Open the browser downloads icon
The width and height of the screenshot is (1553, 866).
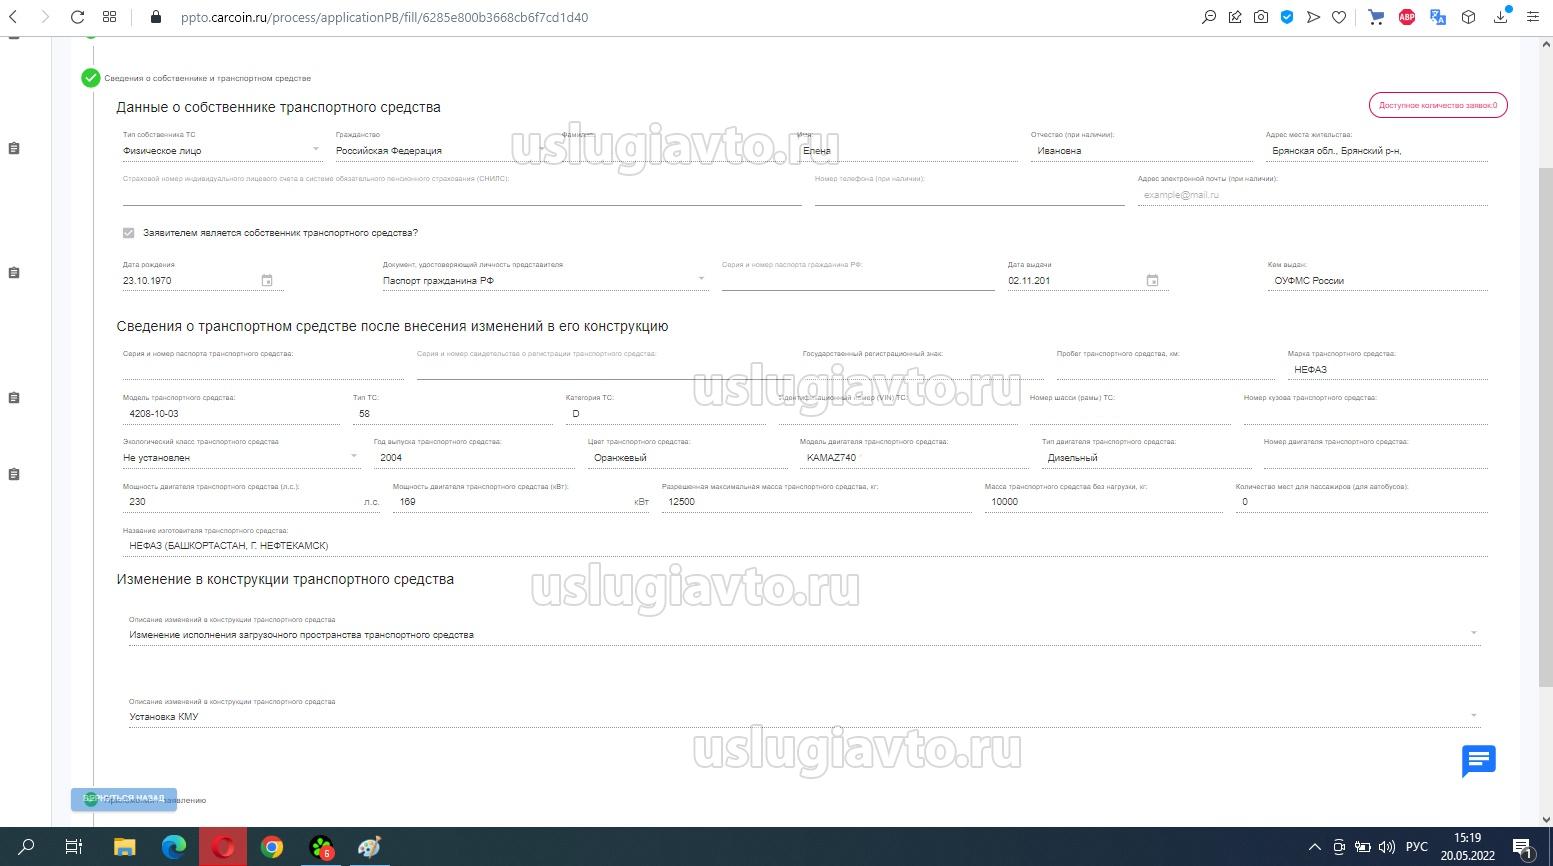(x=1500, y=17)
